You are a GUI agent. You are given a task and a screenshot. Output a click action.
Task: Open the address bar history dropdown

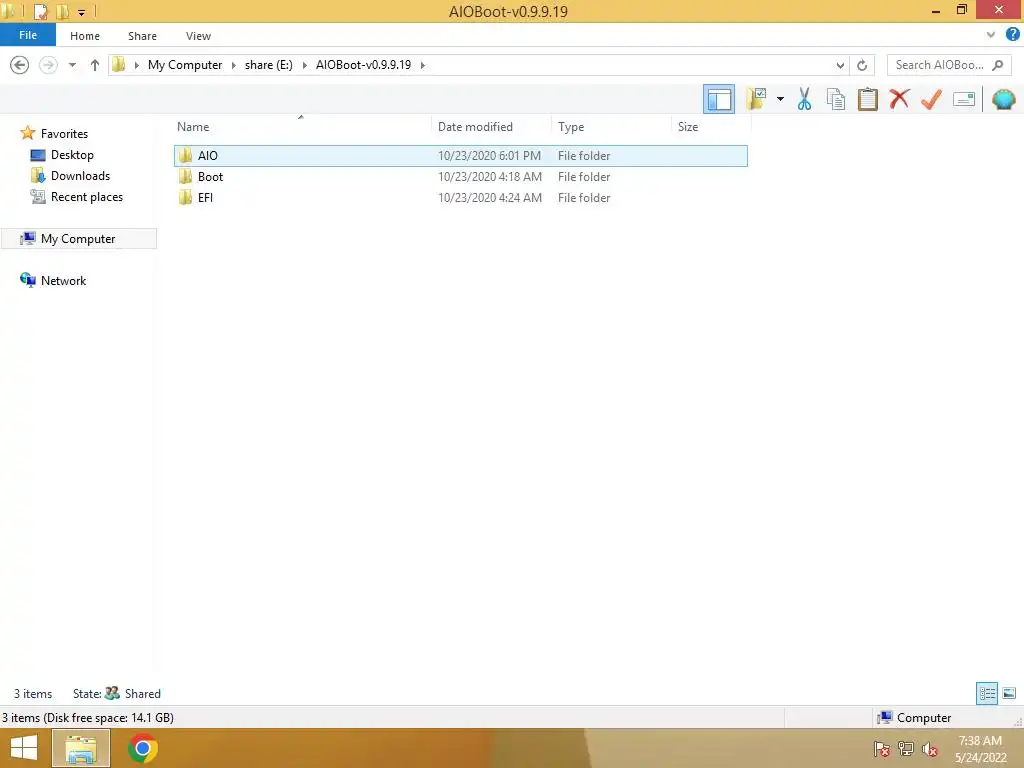click(840, 65)
